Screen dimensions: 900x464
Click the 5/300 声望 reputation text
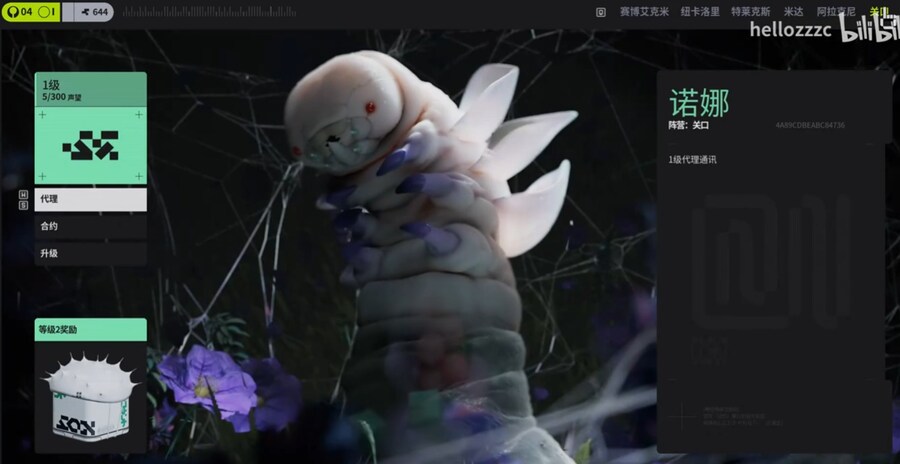click(62, 97)
